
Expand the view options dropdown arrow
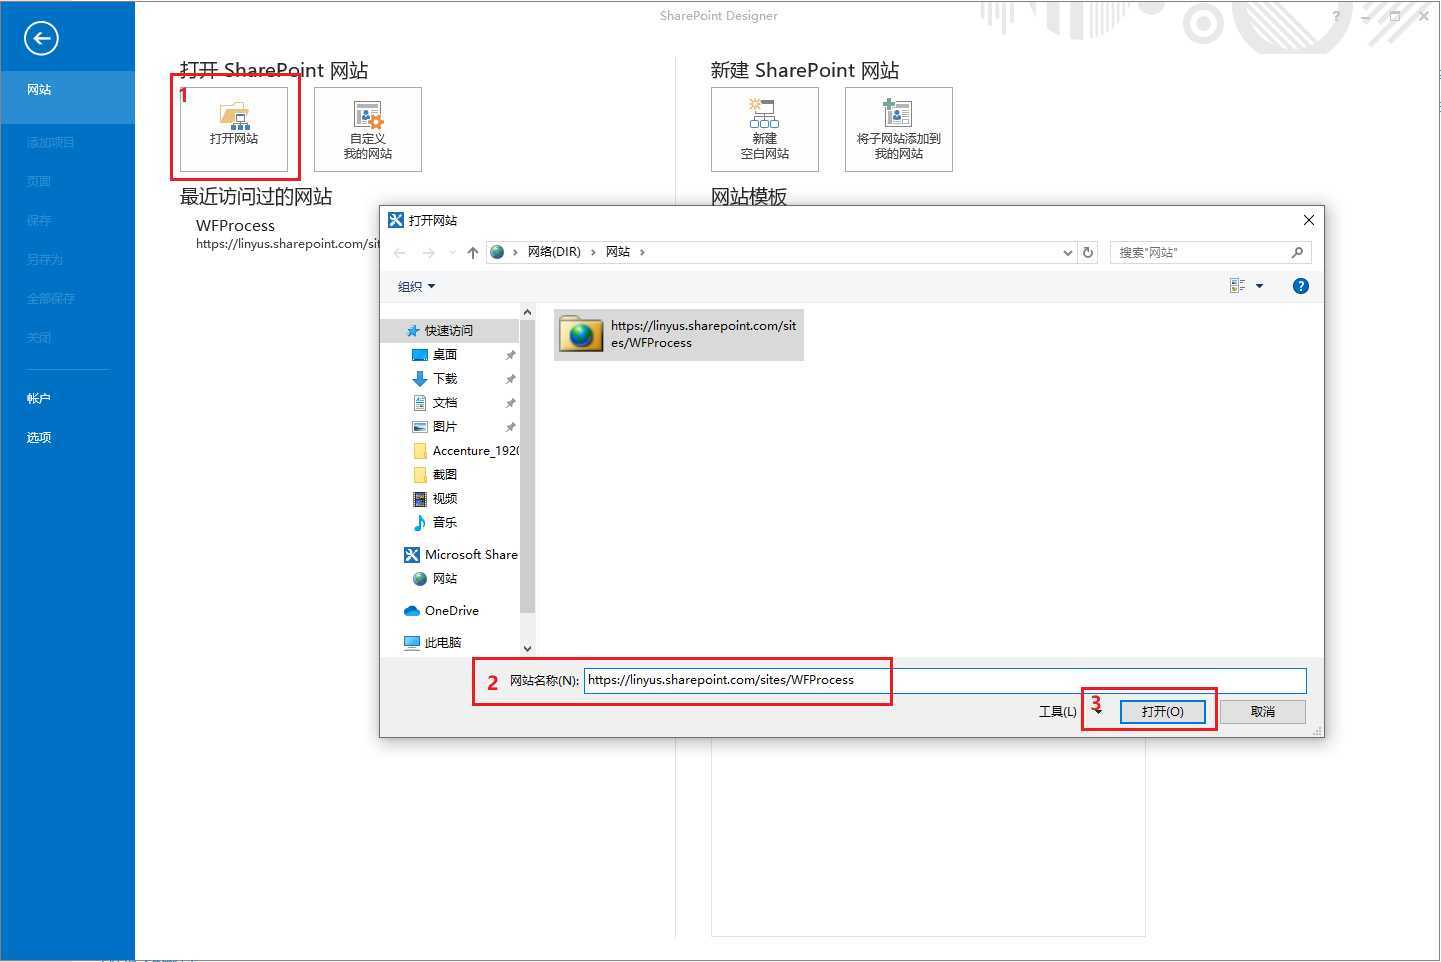[x=1259, y=286]
